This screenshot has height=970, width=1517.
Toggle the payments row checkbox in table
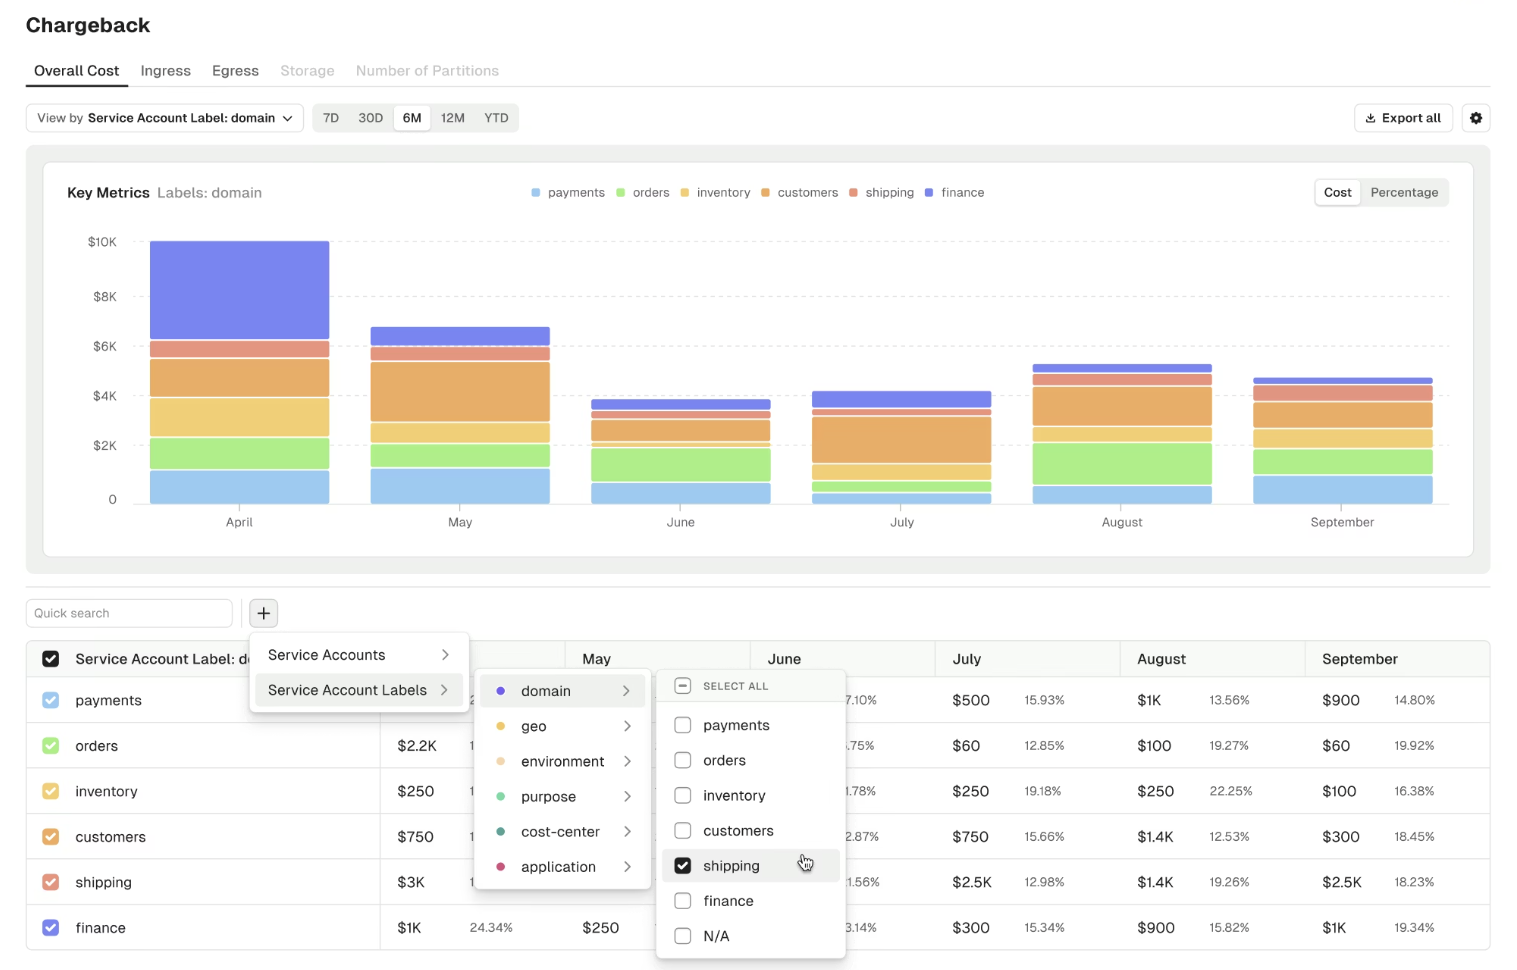(51, 700)
